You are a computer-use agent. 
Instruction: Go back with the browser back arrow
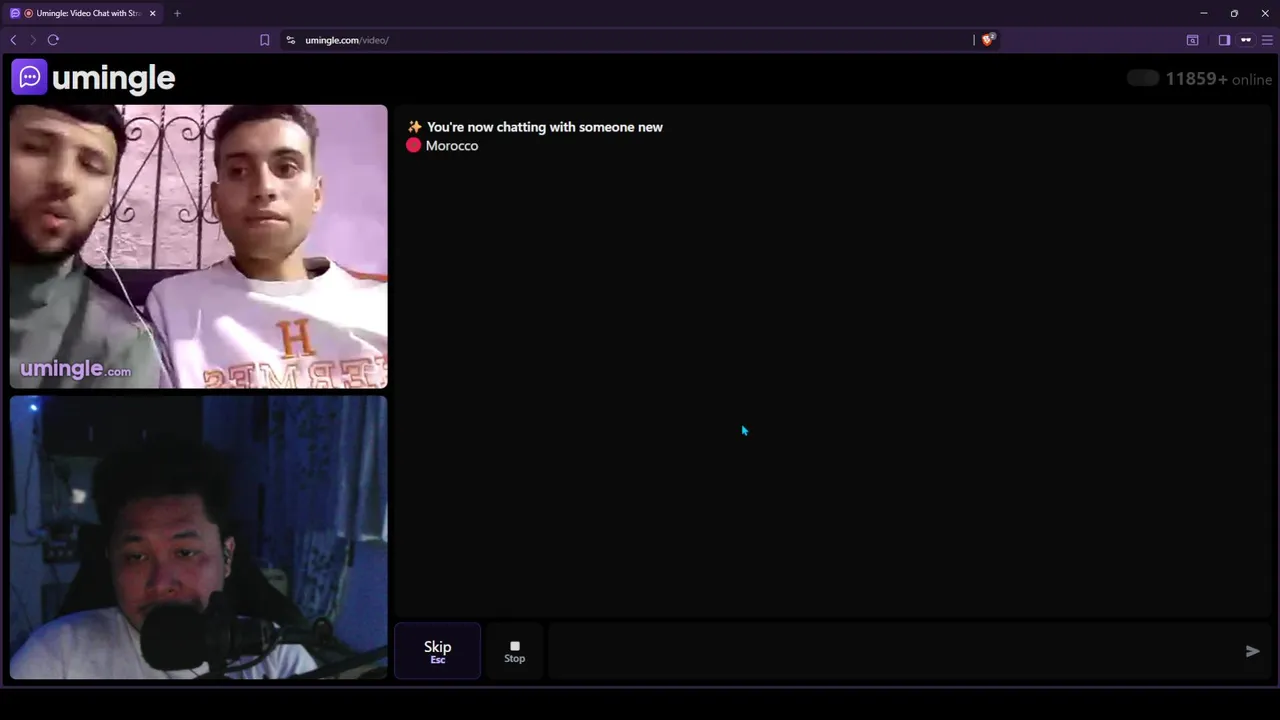(x=13, y=40)
